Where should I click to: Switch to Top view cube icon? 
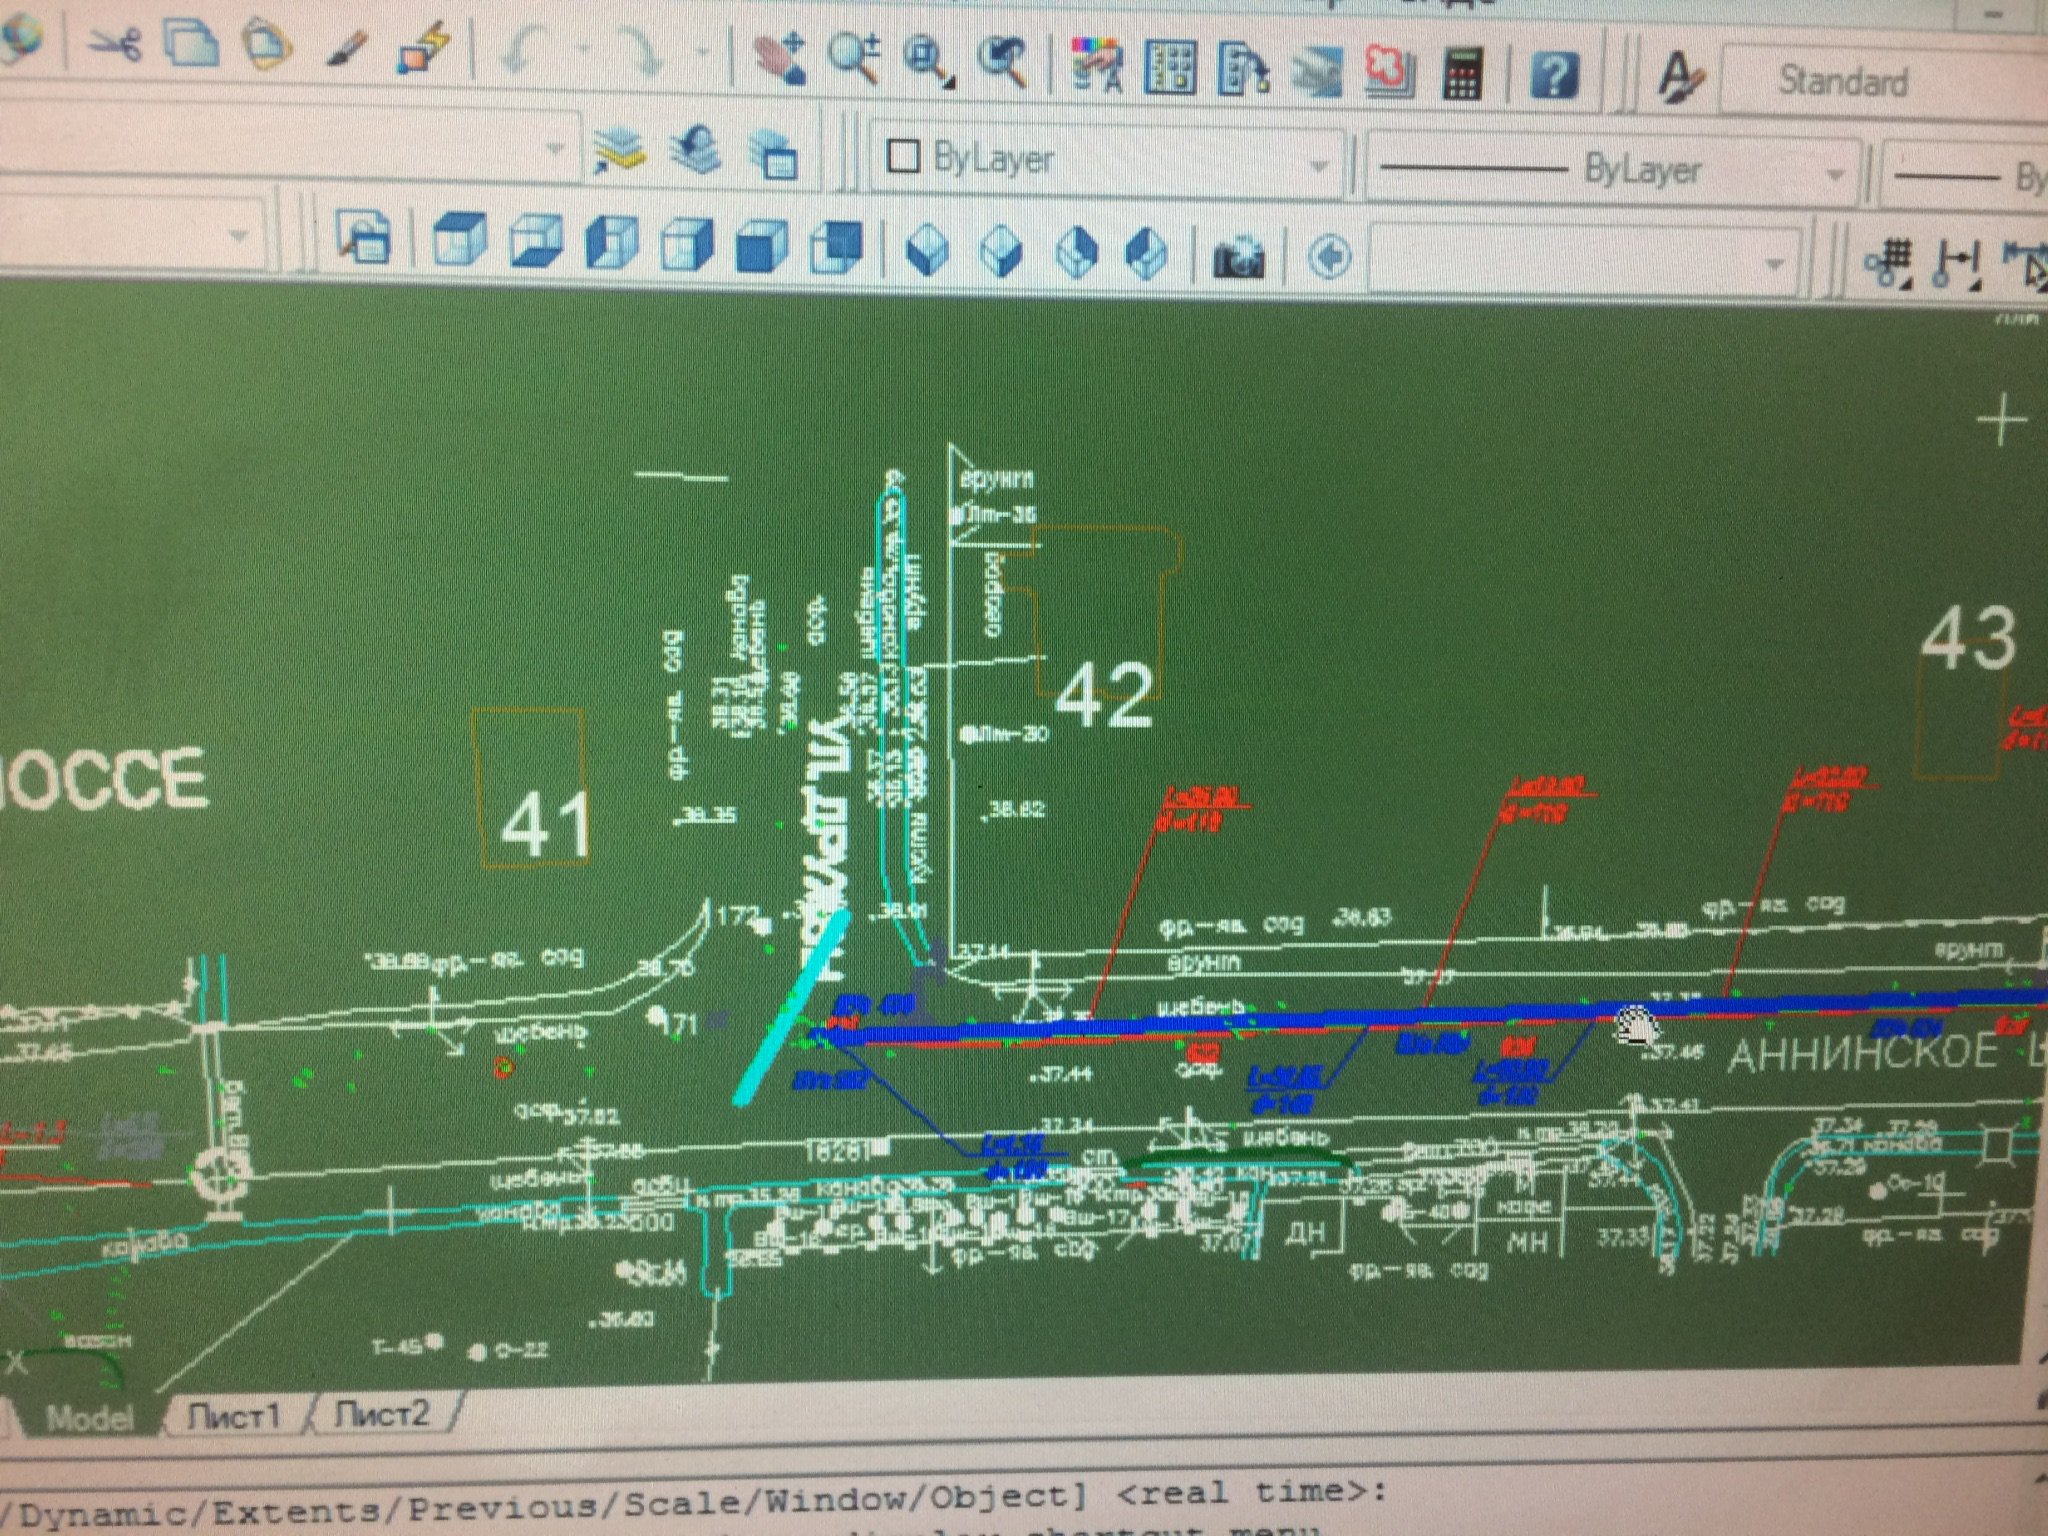point(459,240)
